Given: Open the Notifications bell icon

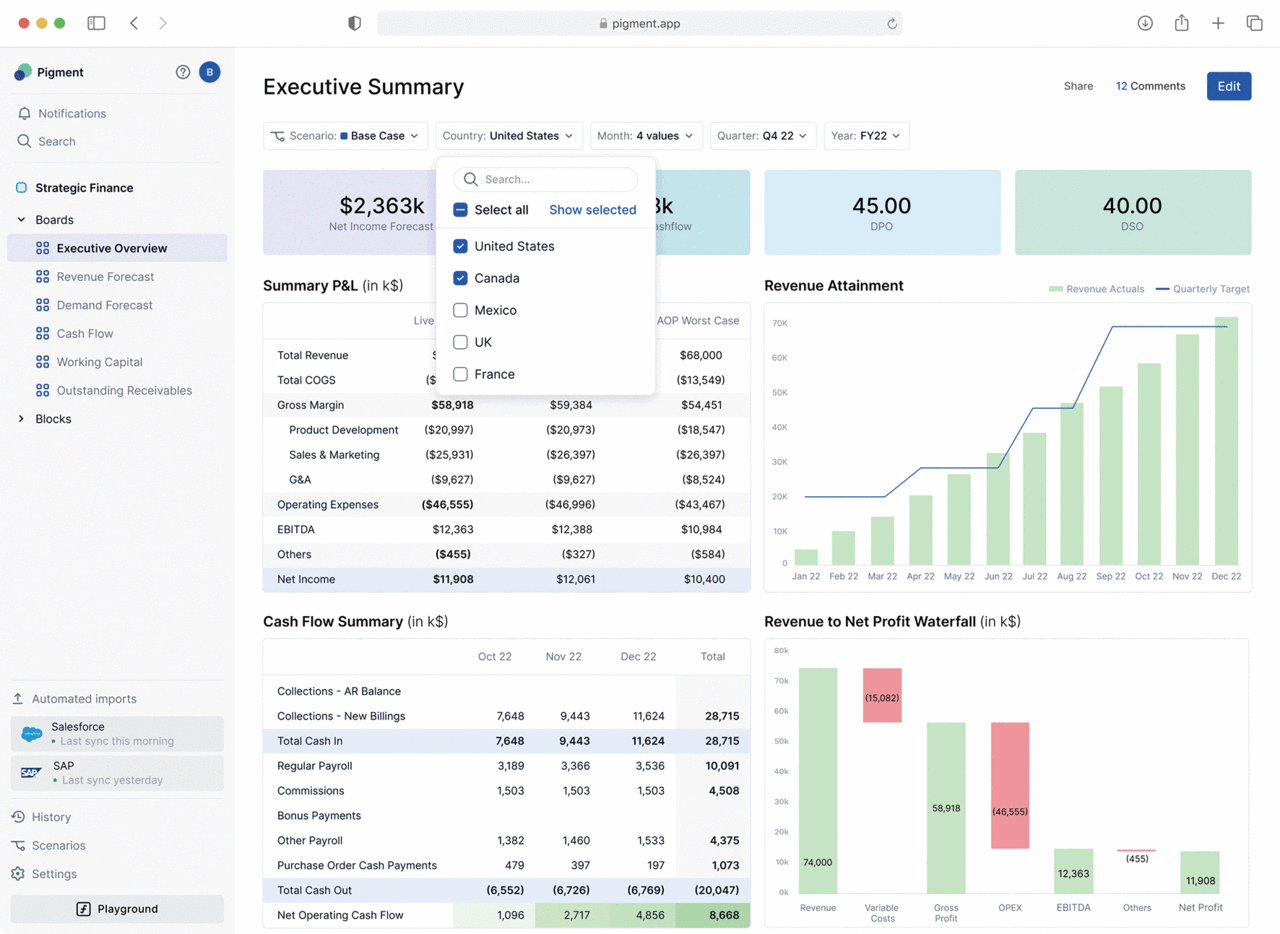Looking at the screenshot, I should [24, 114].
